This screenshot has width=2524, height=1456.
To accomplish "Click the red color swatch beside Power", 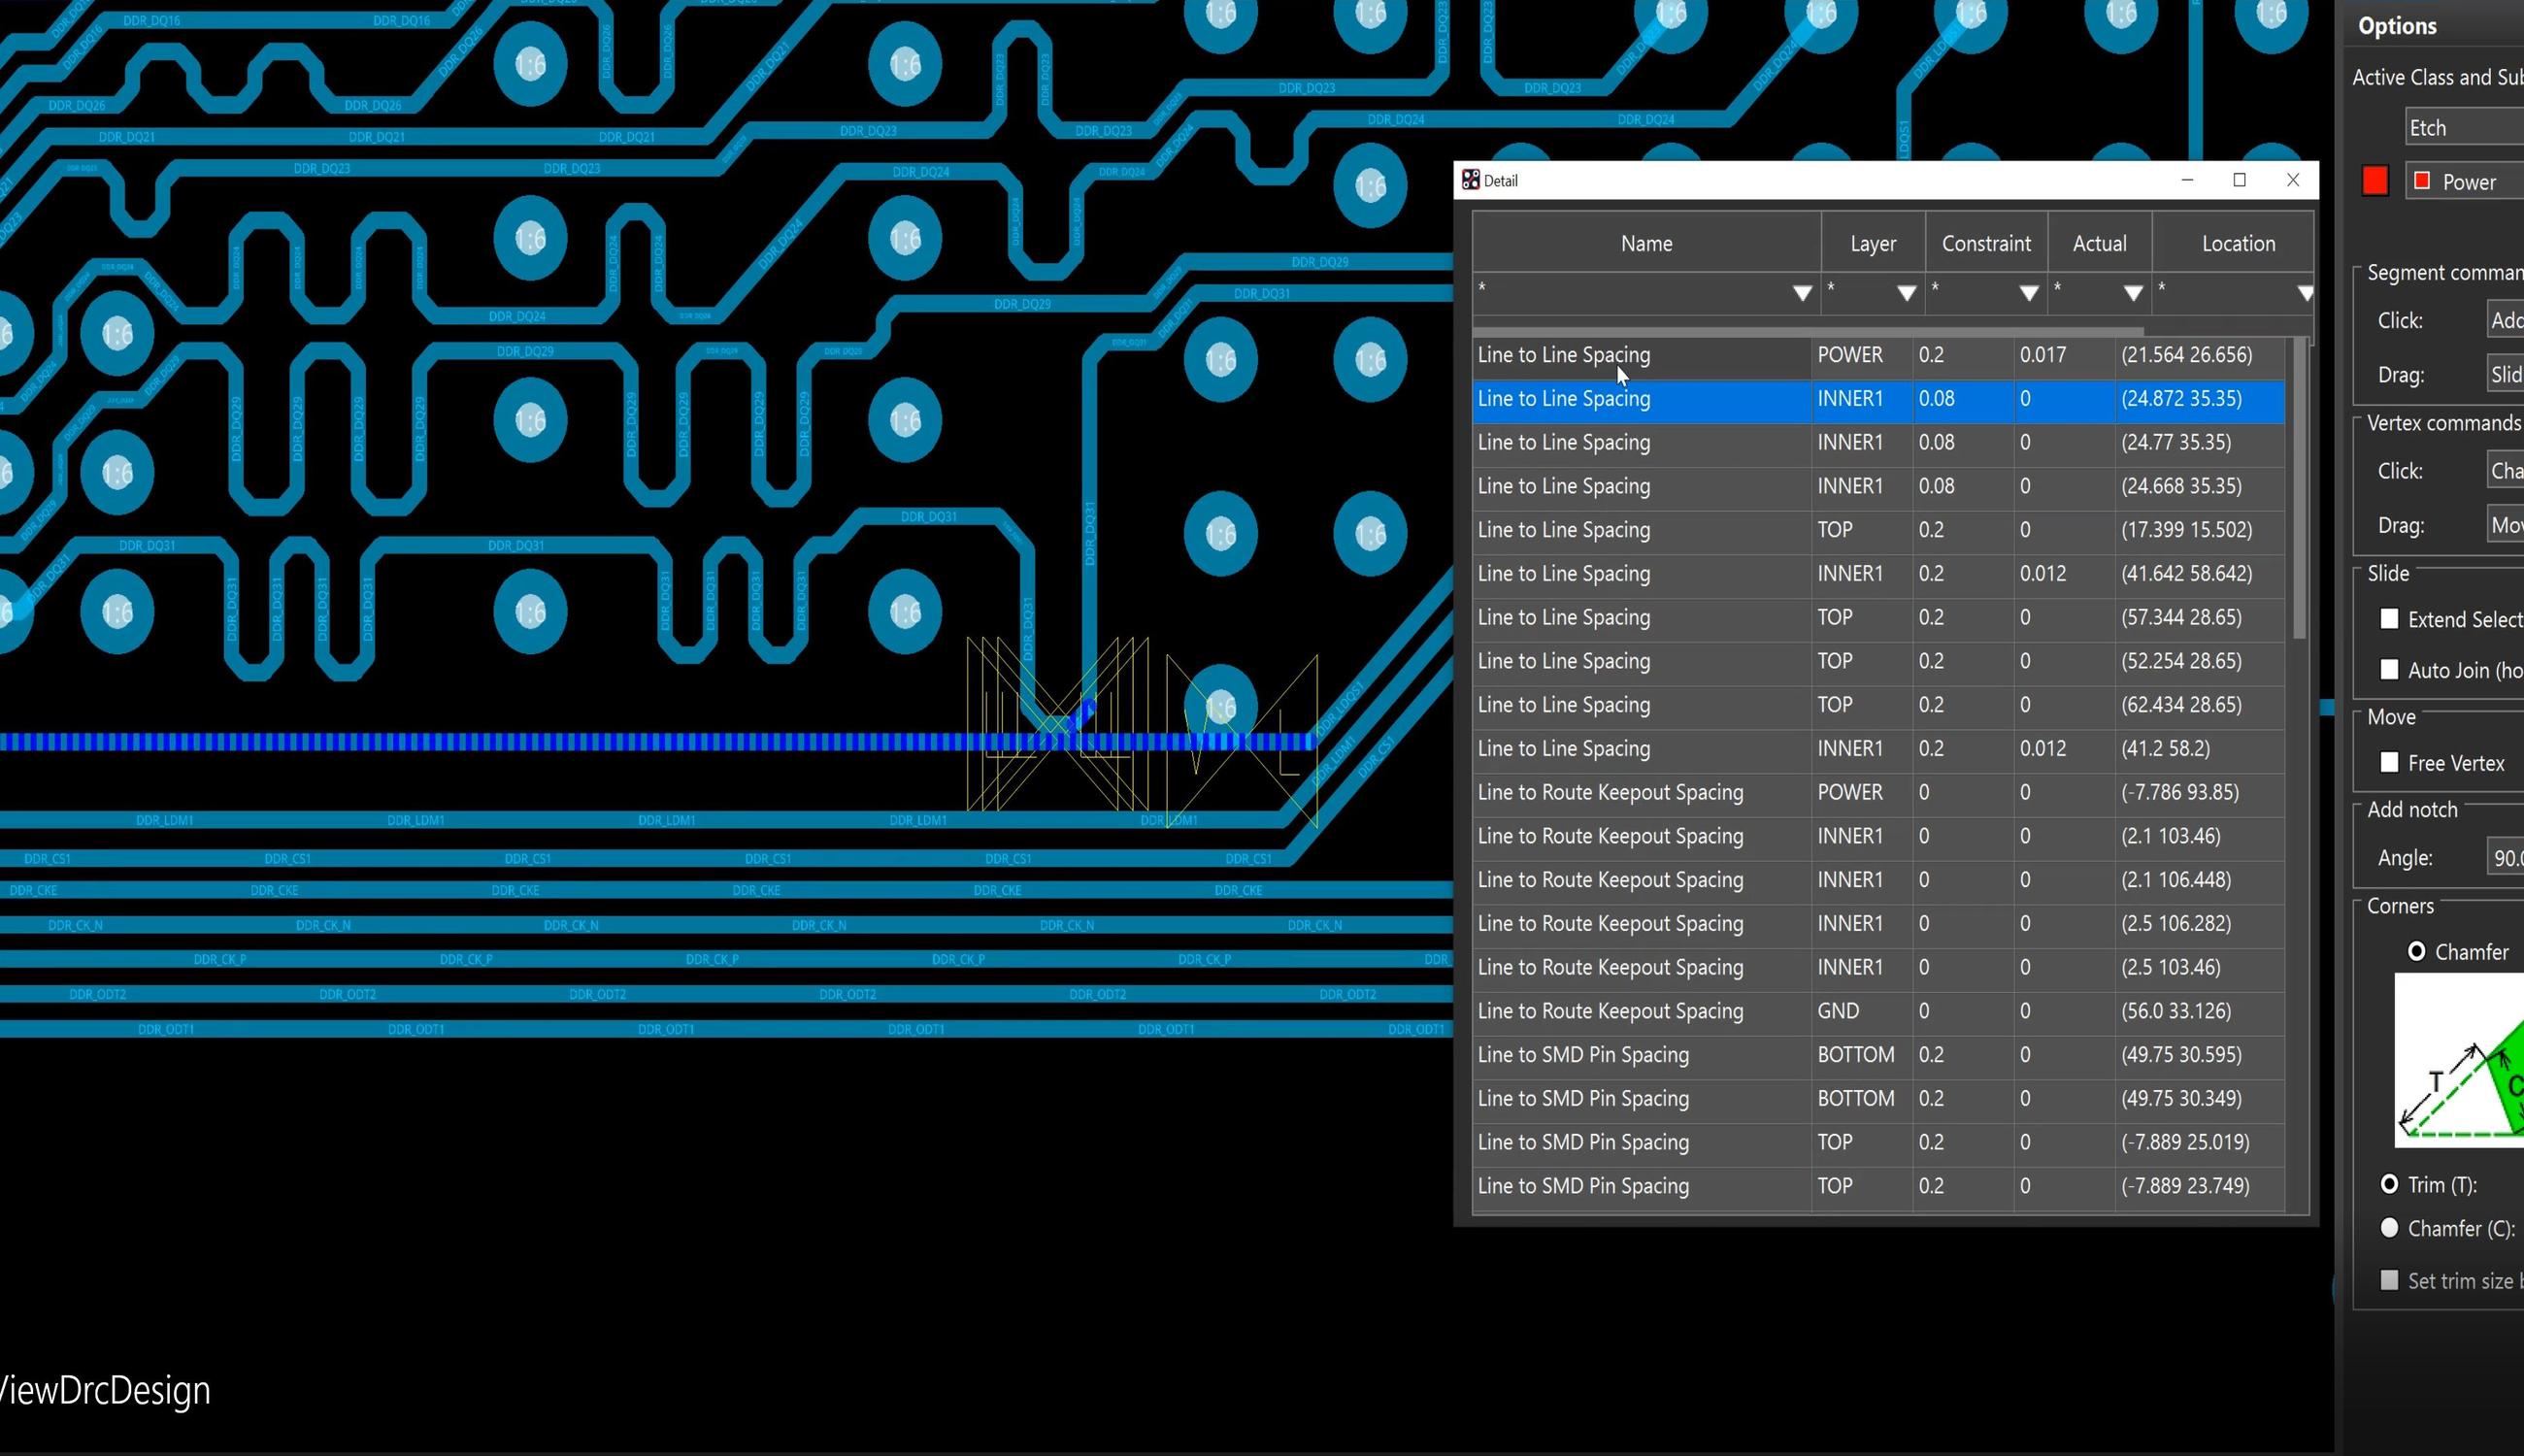I will click(x=2375, y=181).
